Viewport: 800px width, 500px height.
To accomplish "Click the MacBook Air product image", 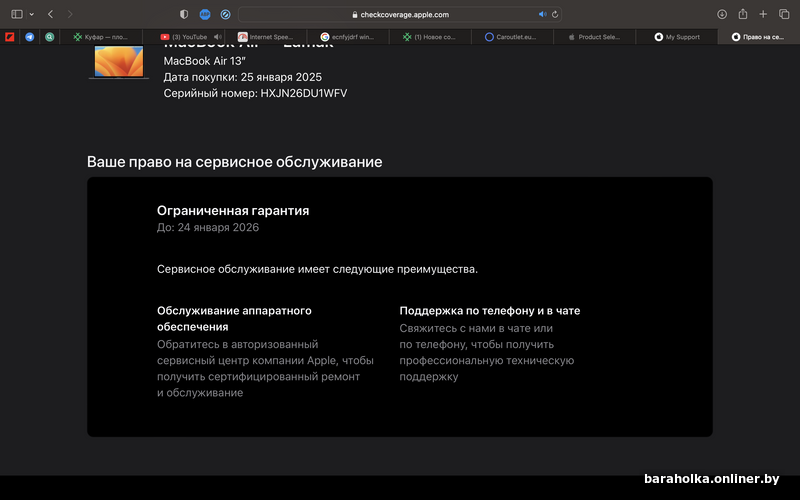I will [x=119, y=62].
